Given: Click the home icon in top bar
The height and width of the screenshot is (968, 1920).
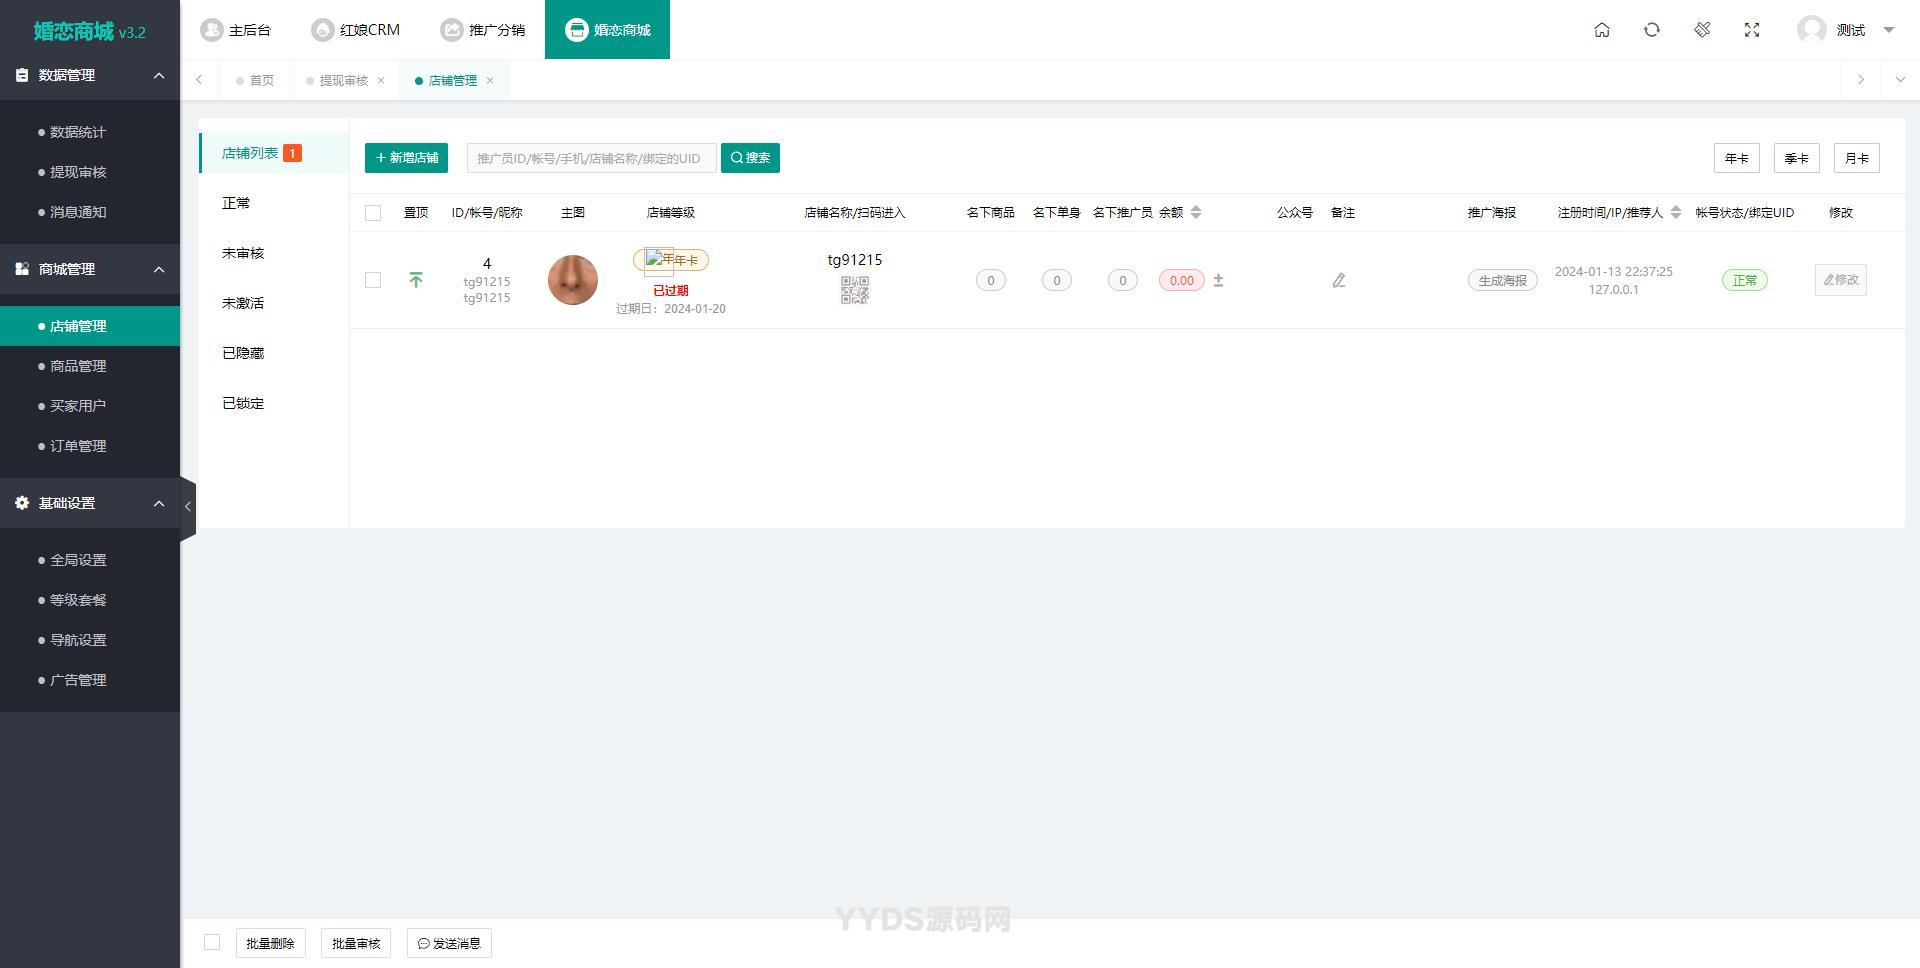Looking at the screenshot, I should [x=1602, y=30].
